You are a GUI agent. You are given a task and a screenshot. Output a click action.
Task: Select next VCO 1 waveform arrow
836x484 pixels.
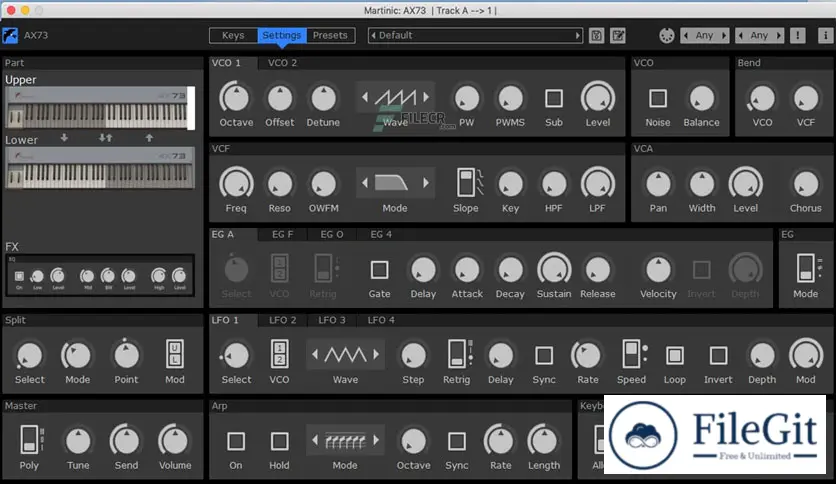point(426,97)
